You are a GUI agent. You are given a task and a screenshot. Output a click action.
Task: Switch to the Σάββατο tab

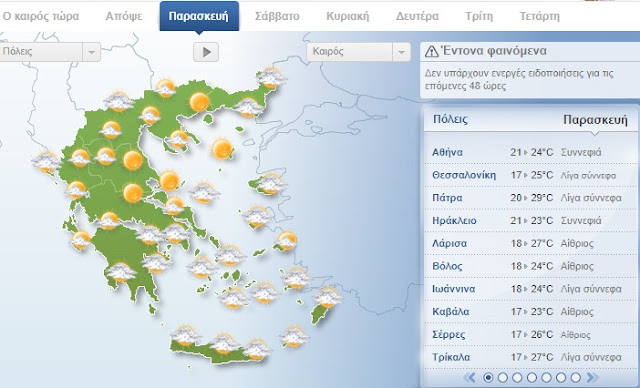tap(277, 16)
